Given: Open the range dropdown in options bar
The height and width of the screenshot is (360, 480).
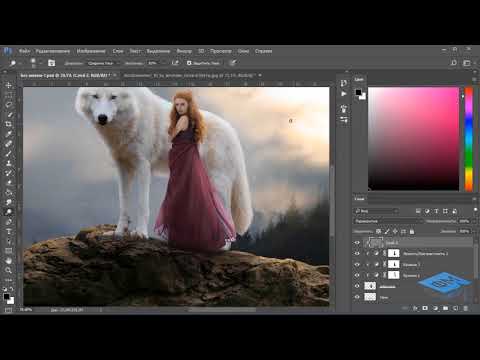Looking at the screenshot, I should (x=104, y=63).
